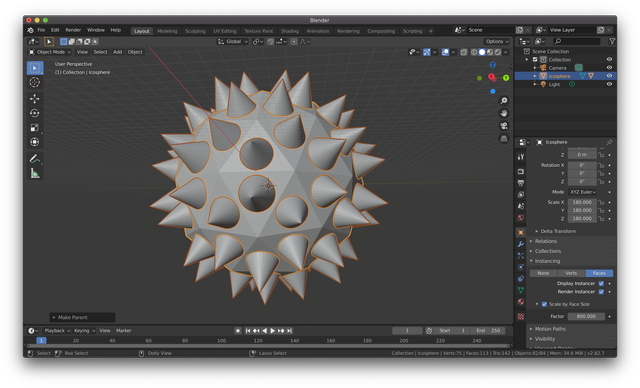Open the World properties red globe tab

[520, 217]
